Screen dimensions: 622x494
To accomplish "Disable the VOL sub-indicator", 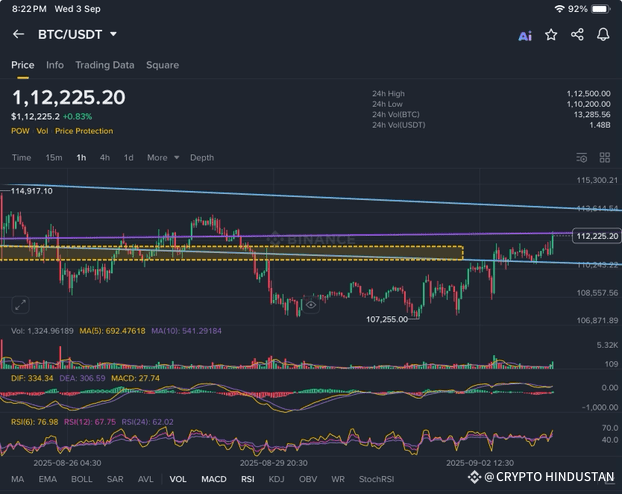I will pyautogui.click(x=178, y=479).
